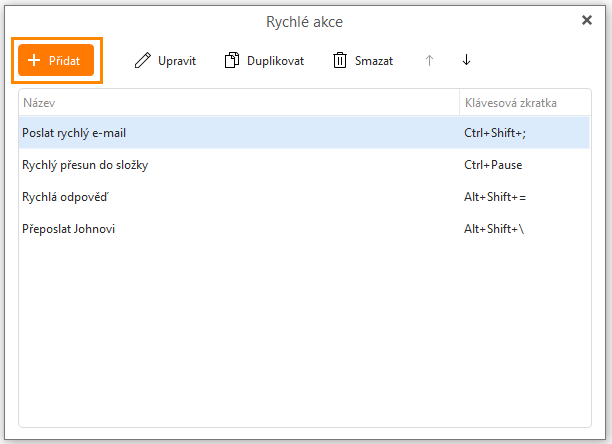Close the Rychlé akce dialog
The width and height of the screenshot is (612, 444).
click(x=587, y=20)
